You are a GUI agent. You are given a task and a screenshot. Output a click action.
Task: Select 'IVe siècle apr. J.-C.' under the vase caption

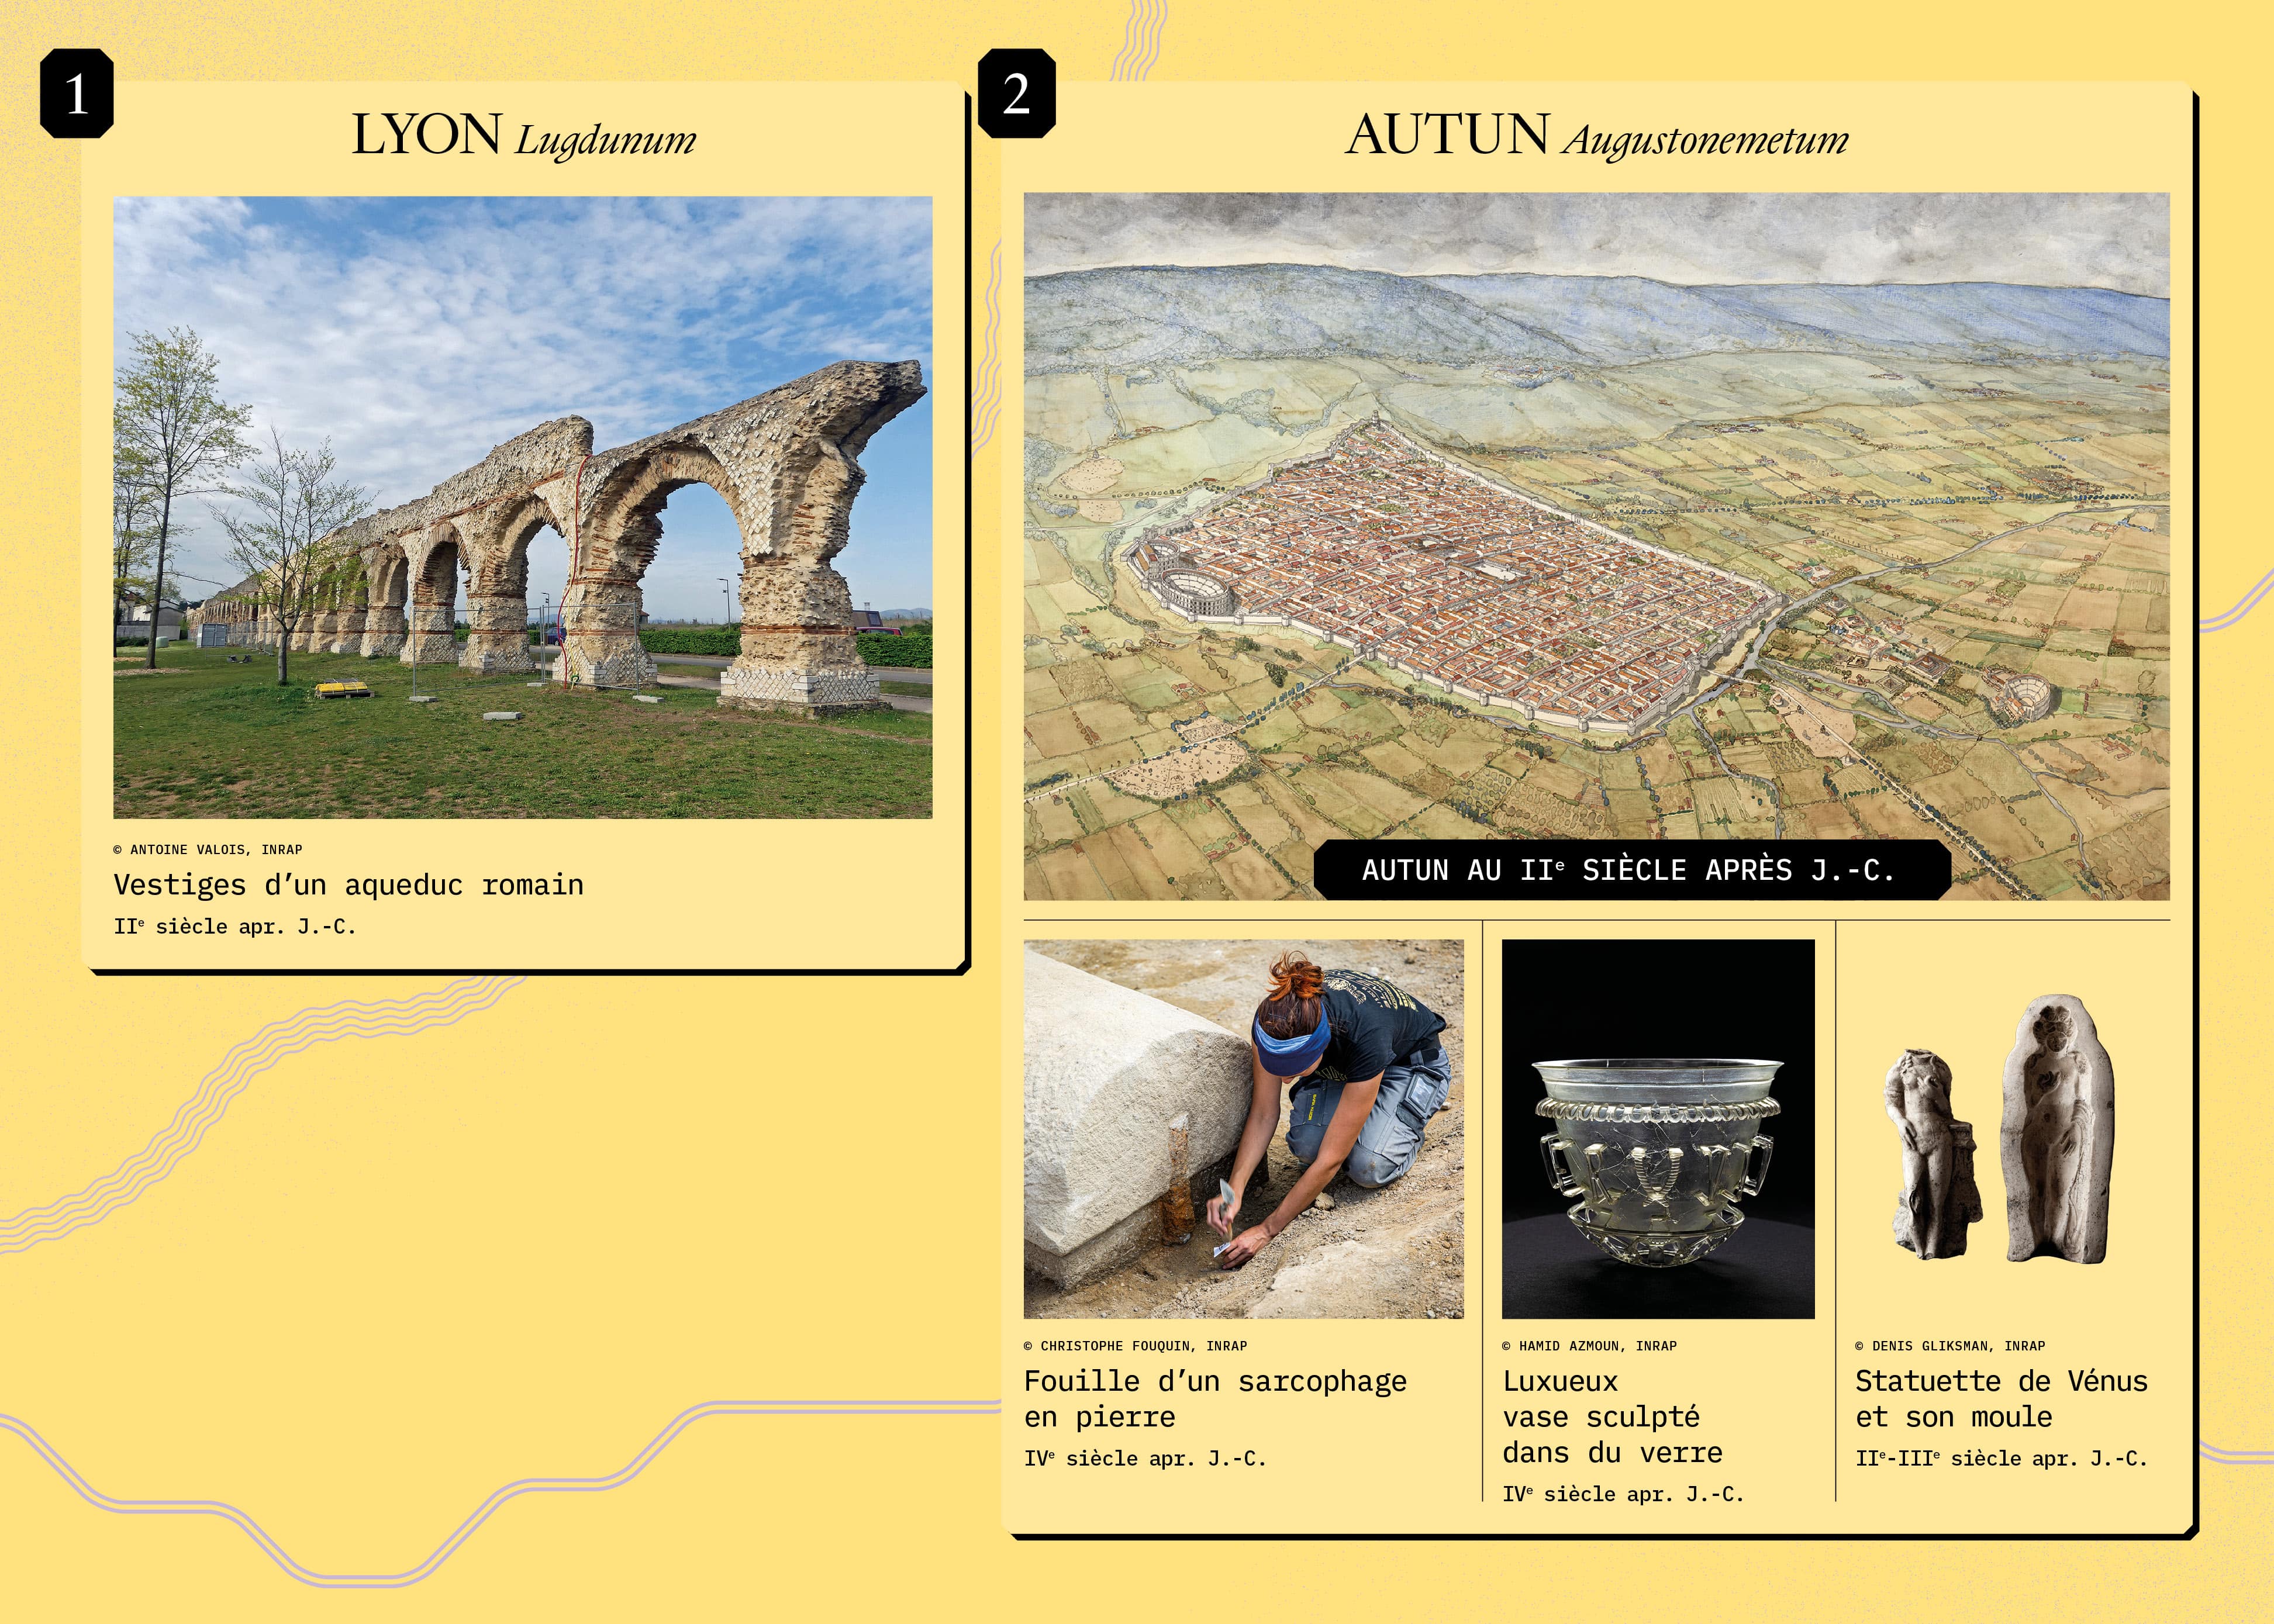[x=1624, y=1494]
